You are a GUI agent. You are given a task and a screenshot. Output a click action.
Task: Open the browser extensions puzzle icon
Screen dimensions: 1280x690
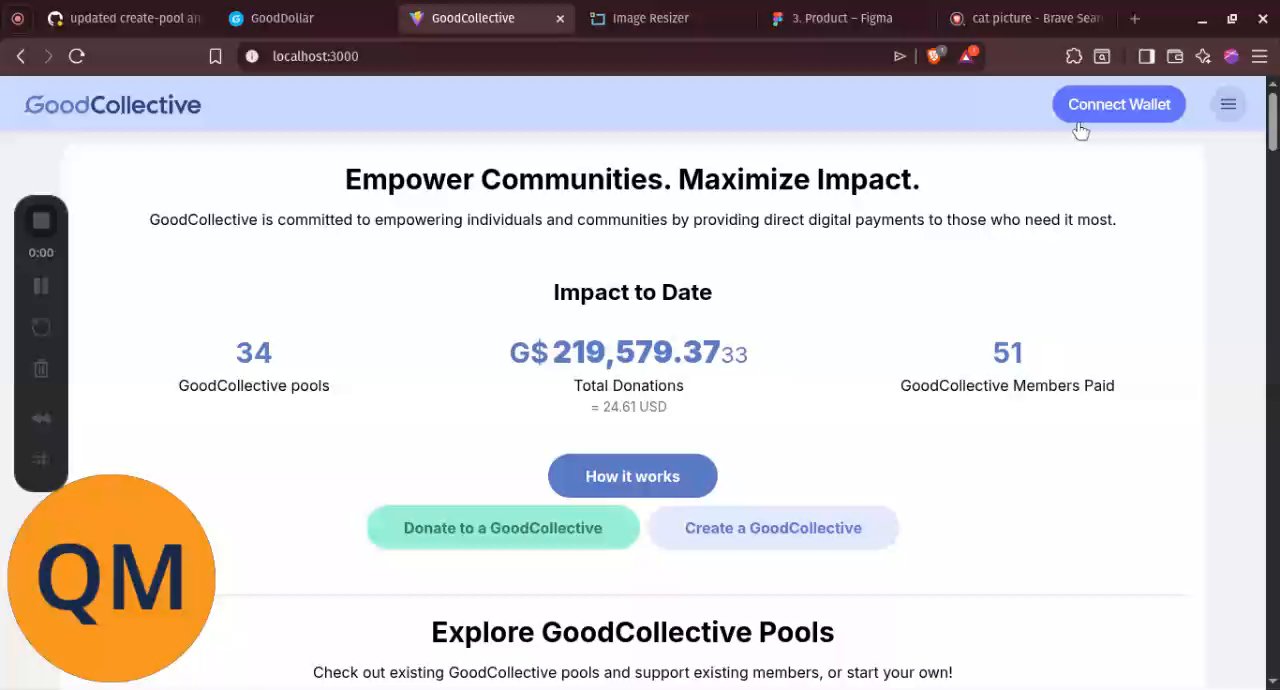pyautogui.click(x=1073, y=56)
